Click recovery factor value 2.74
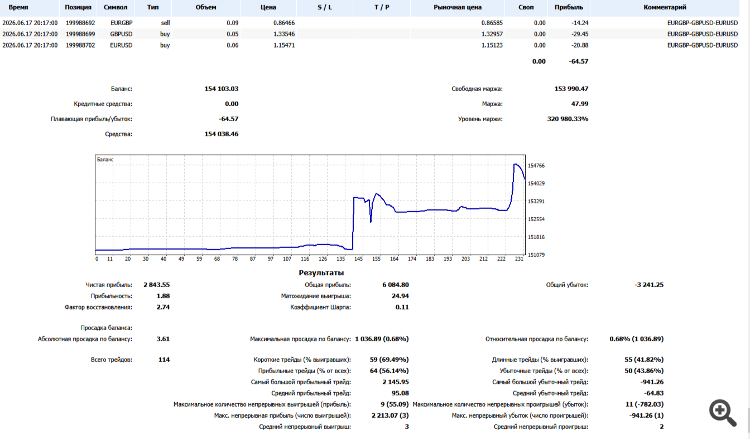This screenshot has height=439, width=750. coord(163,307)
